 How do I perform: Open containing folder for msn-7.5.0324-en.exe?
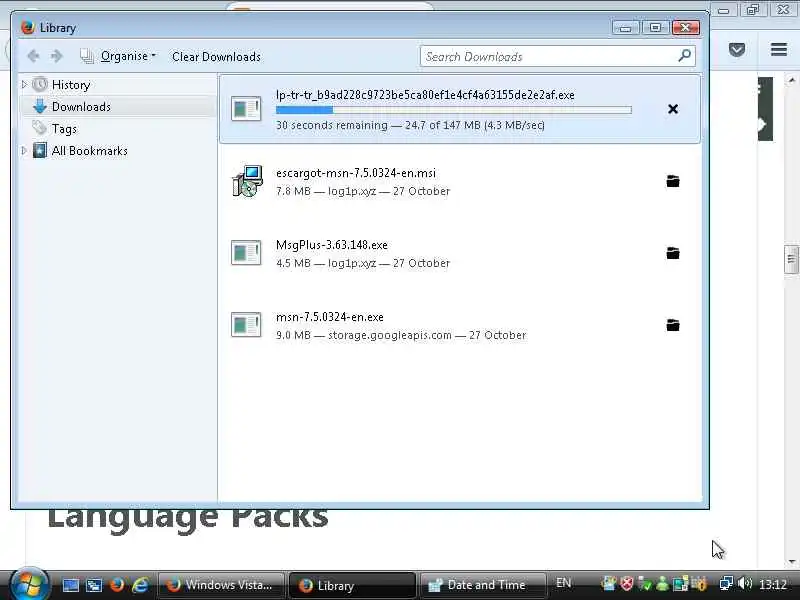tap(673, 324)
